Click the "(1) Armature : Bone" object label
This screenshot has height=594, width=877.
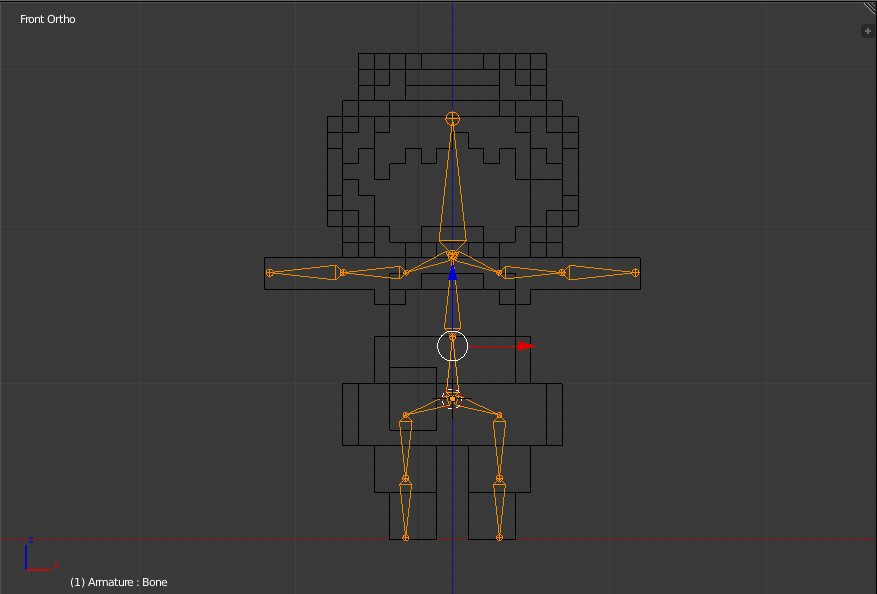point(119,582)
